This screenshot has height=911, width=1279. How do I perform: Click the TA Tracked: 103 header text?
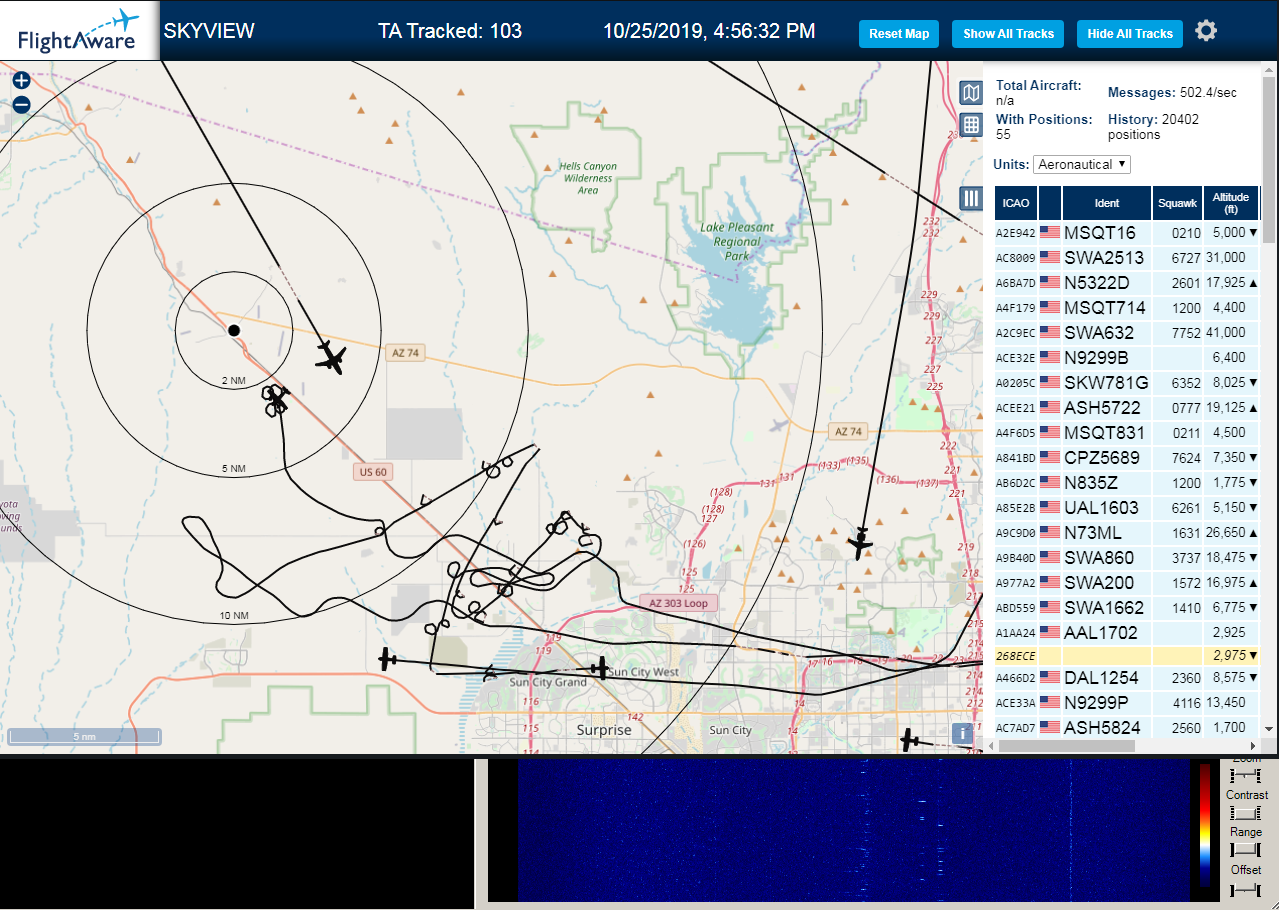450,31
